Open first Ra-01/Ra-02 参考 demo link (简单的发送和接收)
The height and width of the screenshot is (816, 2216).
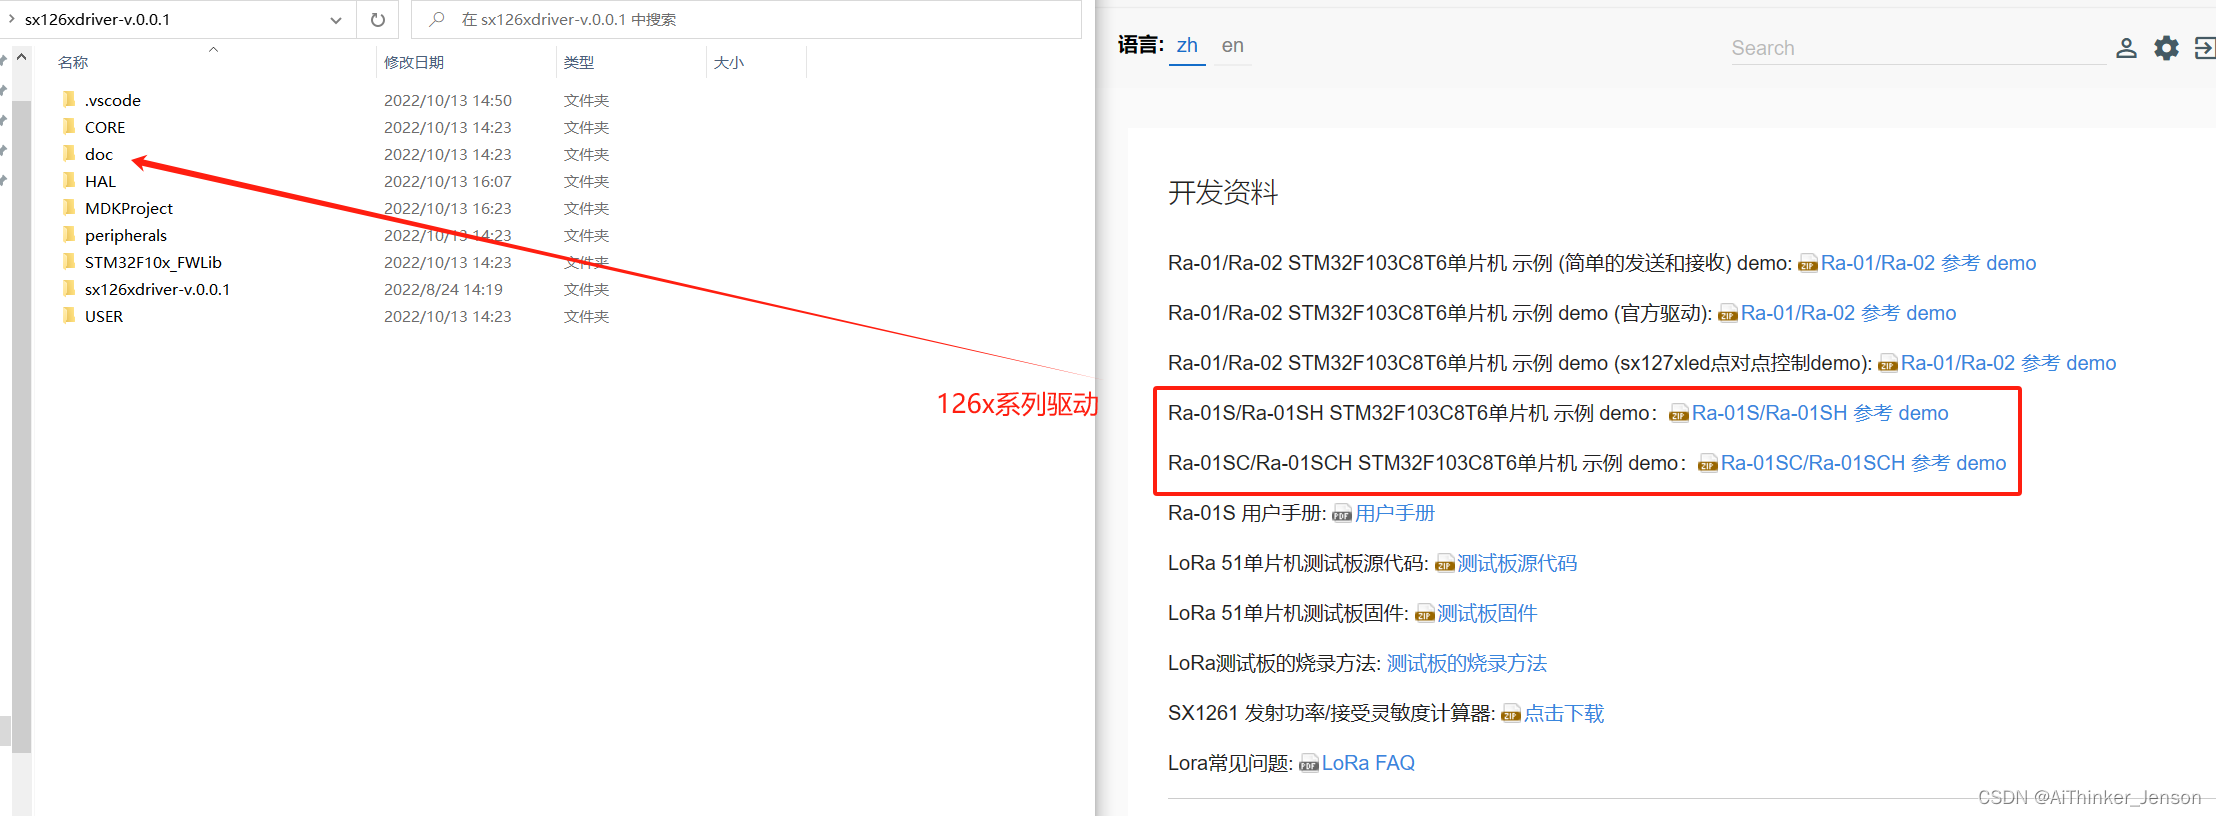click(x=1928, y=263)
